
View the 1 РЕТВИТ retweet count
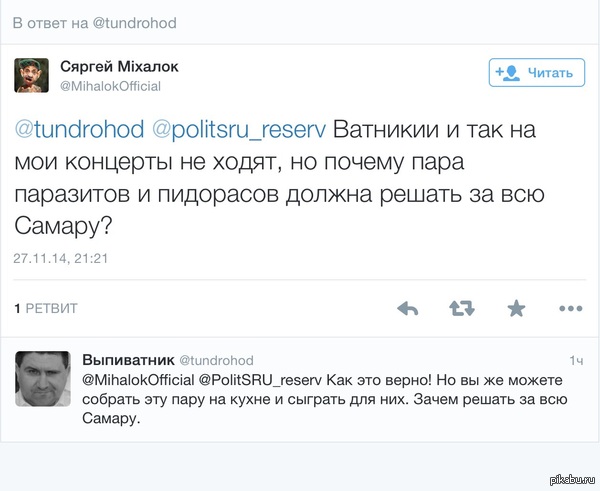46,308
